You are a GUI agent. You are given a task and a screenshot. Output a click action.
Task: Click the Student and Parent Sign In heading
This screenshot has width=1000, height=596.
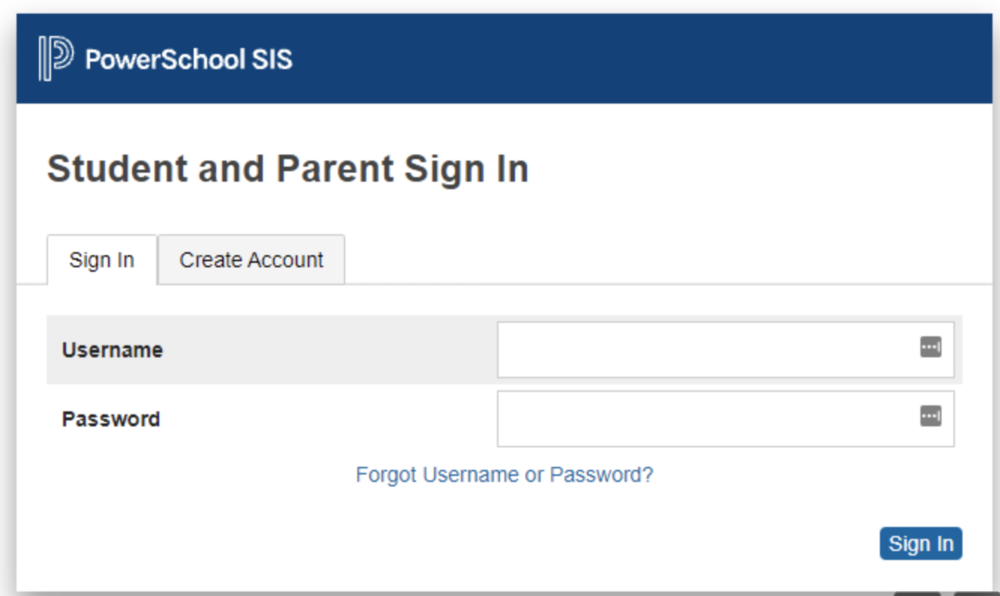[288, 168]
